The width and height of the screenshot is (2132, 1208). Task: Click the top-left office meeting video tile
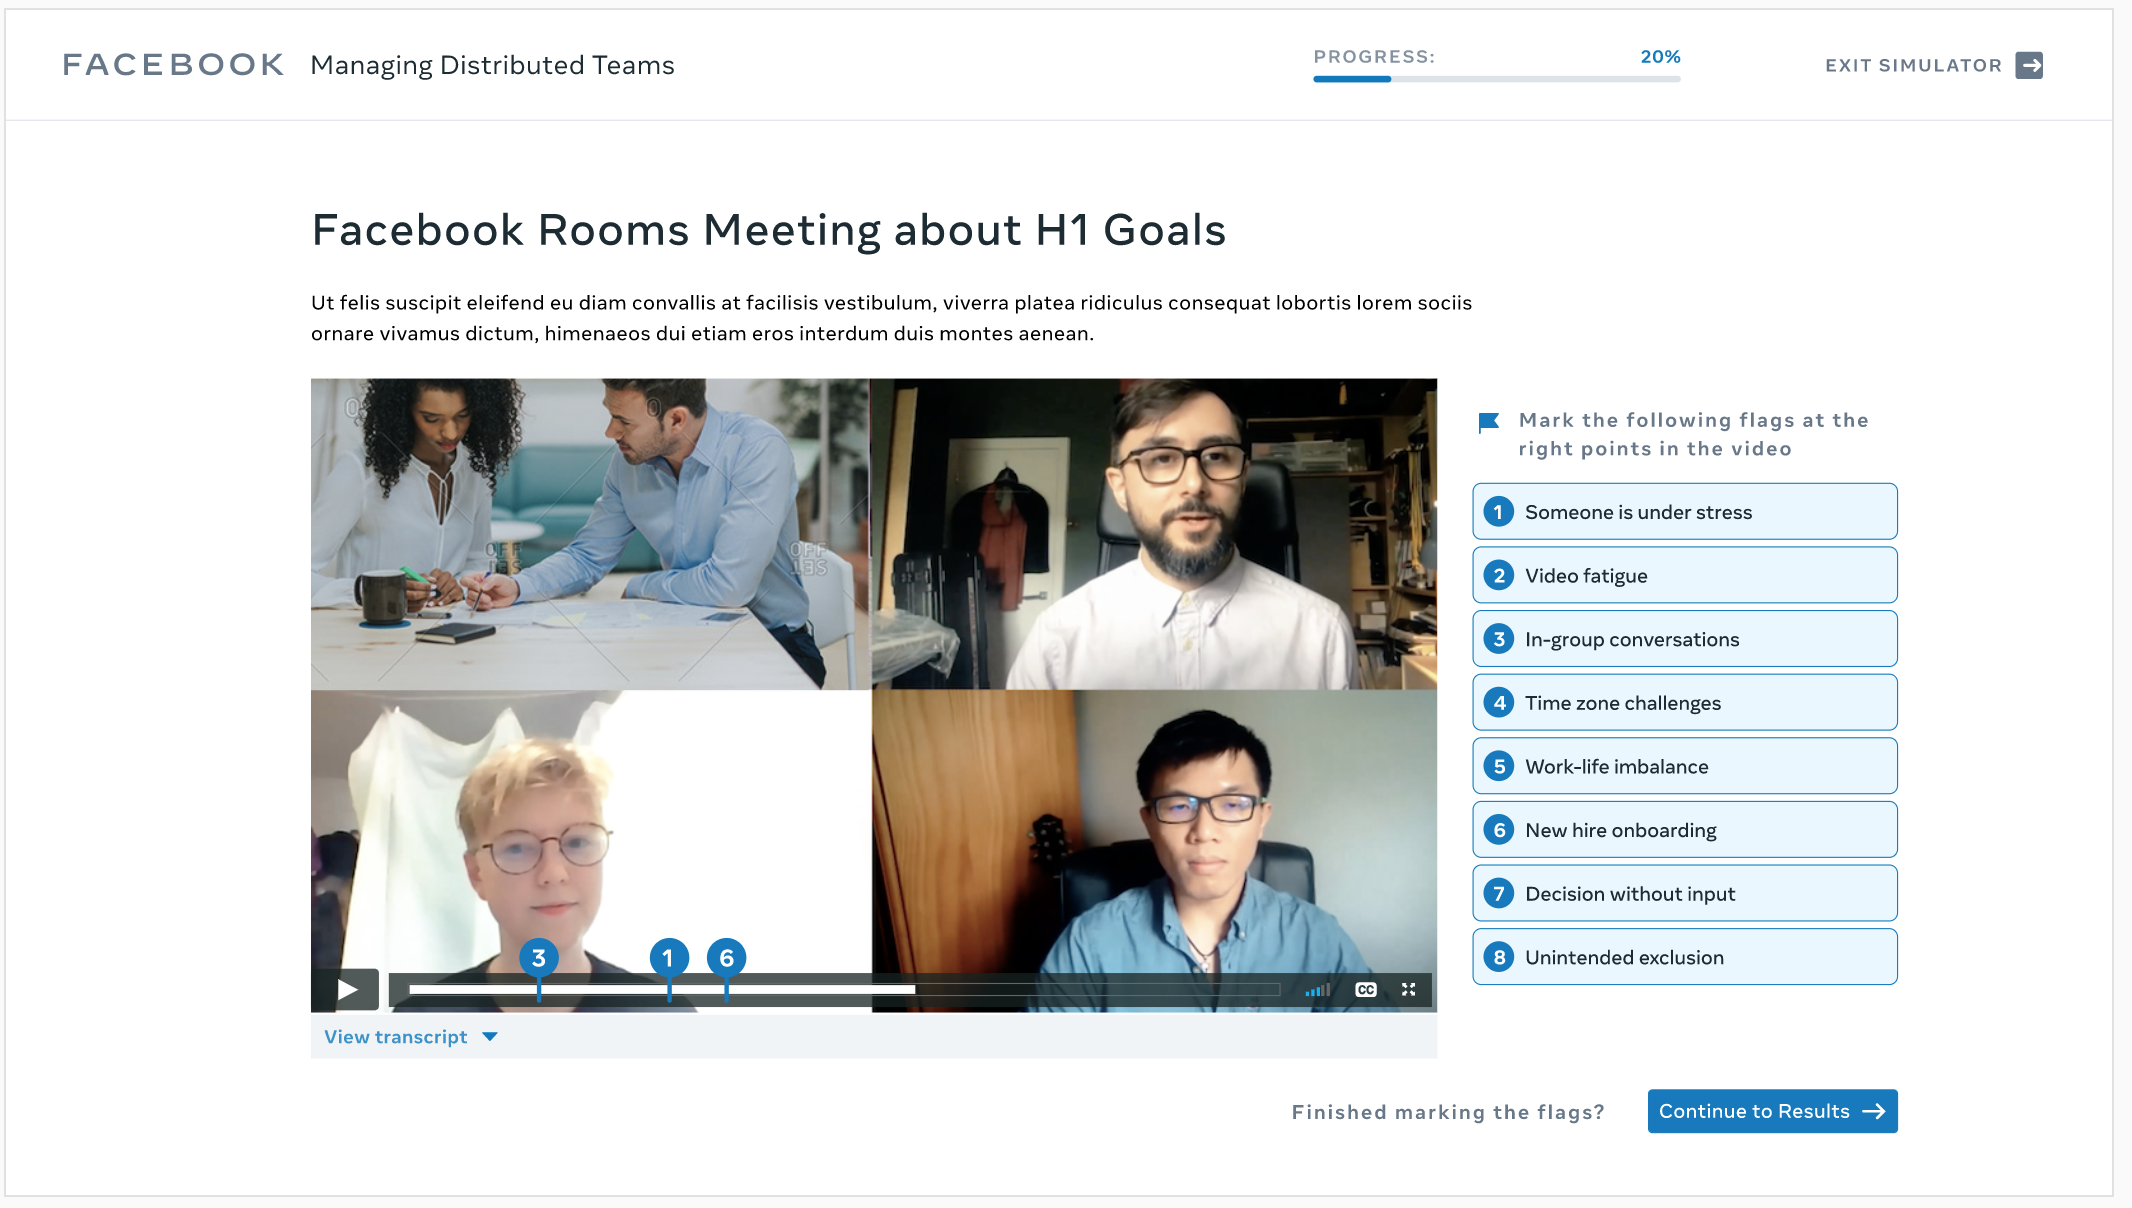pos(590,534)
